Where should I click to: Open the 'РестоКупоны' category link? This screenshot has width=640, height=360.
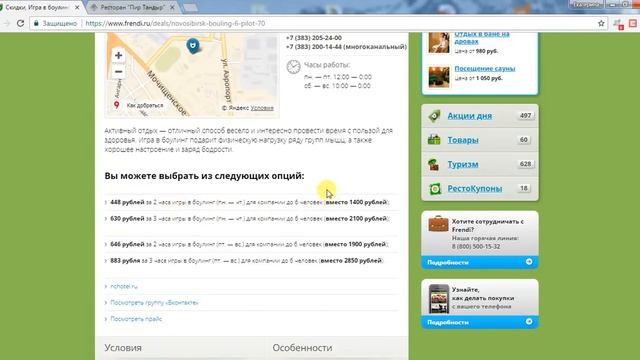click(x=474, y=189)
